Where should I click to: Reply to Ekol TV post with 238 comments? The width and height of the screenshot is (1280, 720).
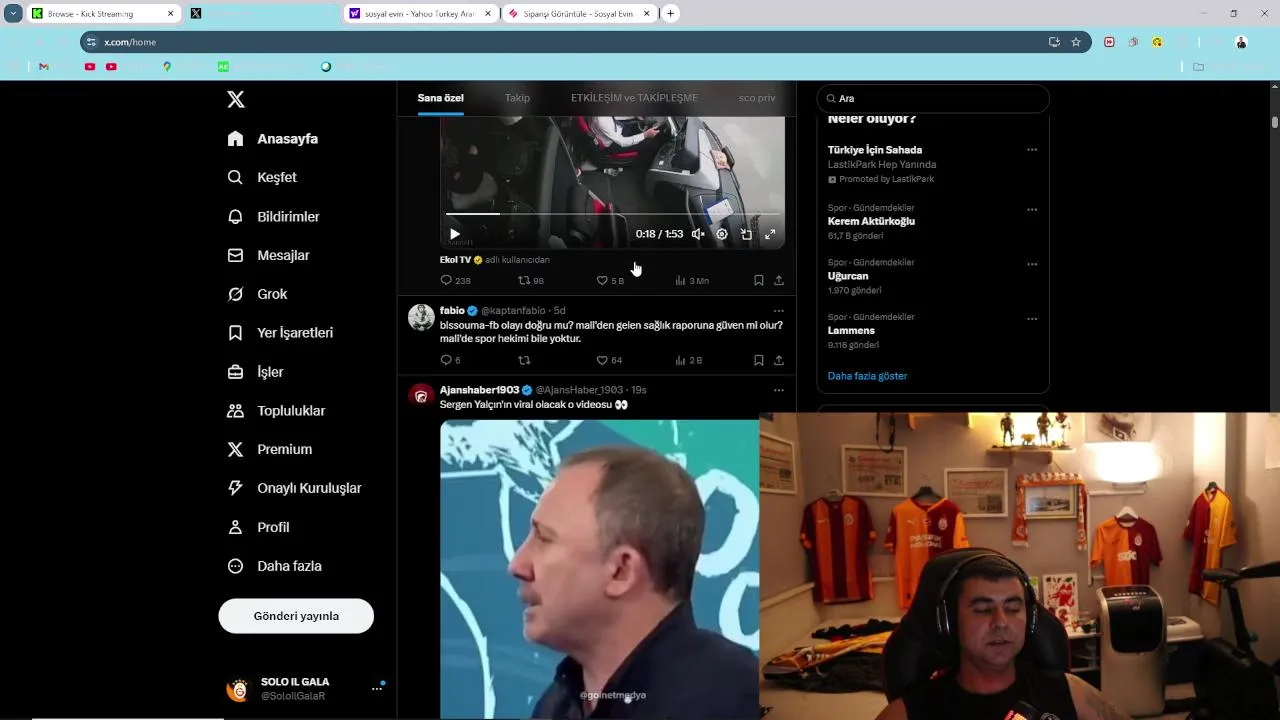[x=455, y=281]
